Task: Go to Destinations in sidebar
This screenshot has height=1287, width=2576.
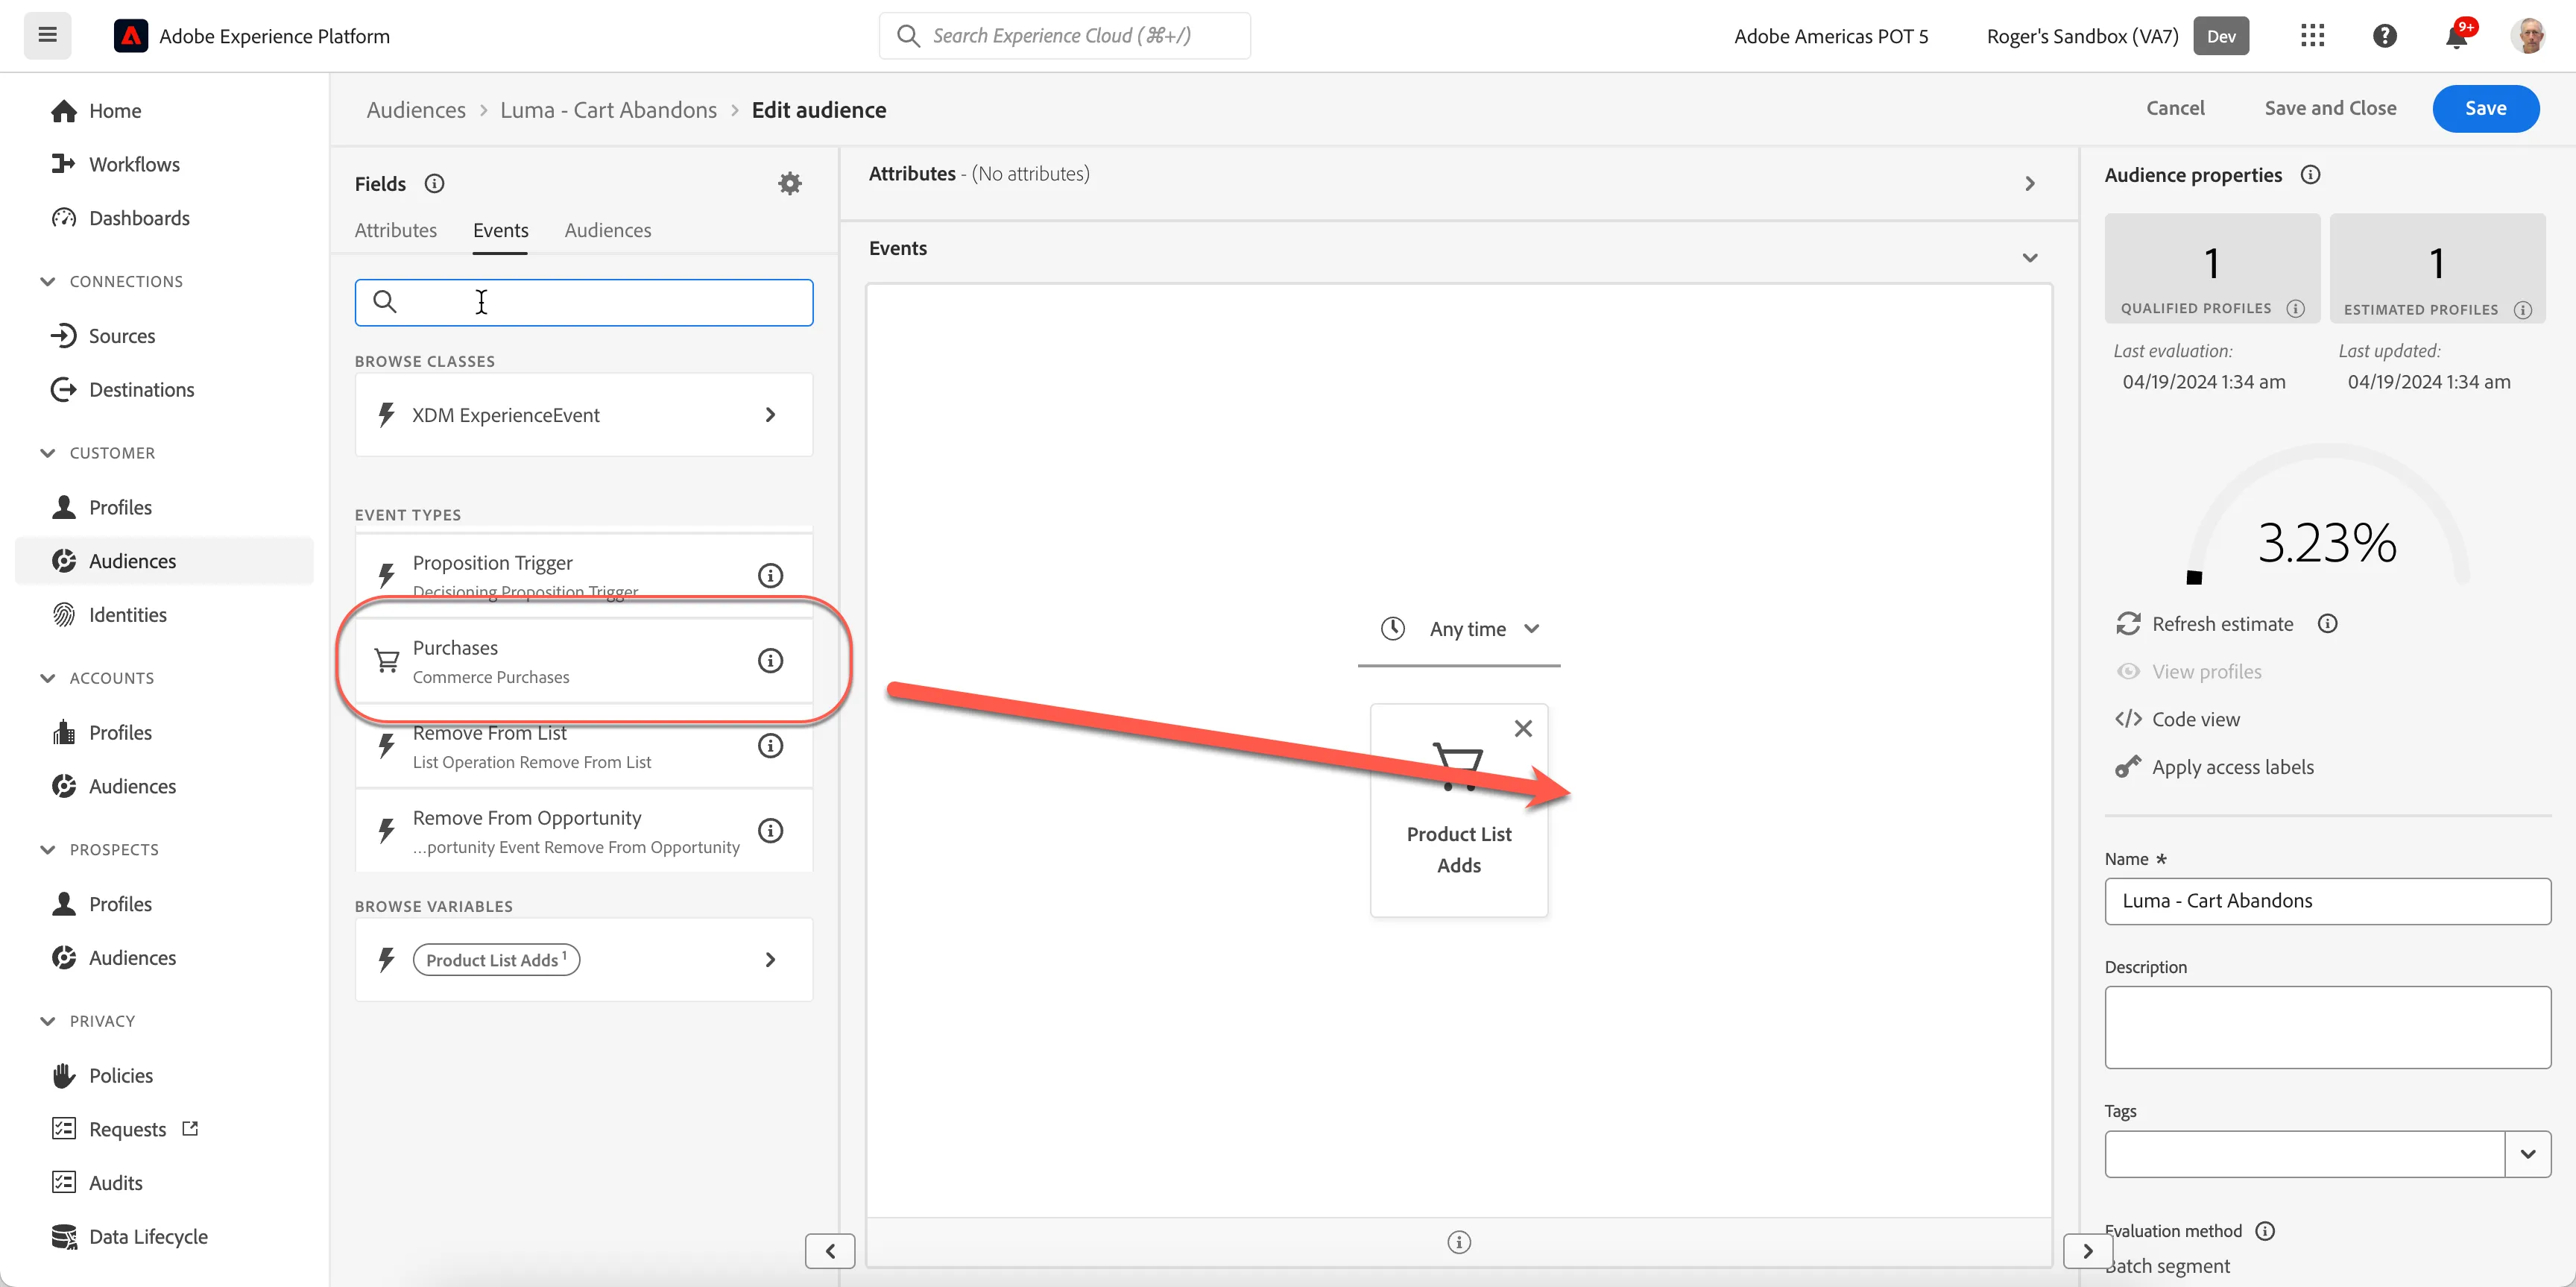Action: click(x=141, y=390)
